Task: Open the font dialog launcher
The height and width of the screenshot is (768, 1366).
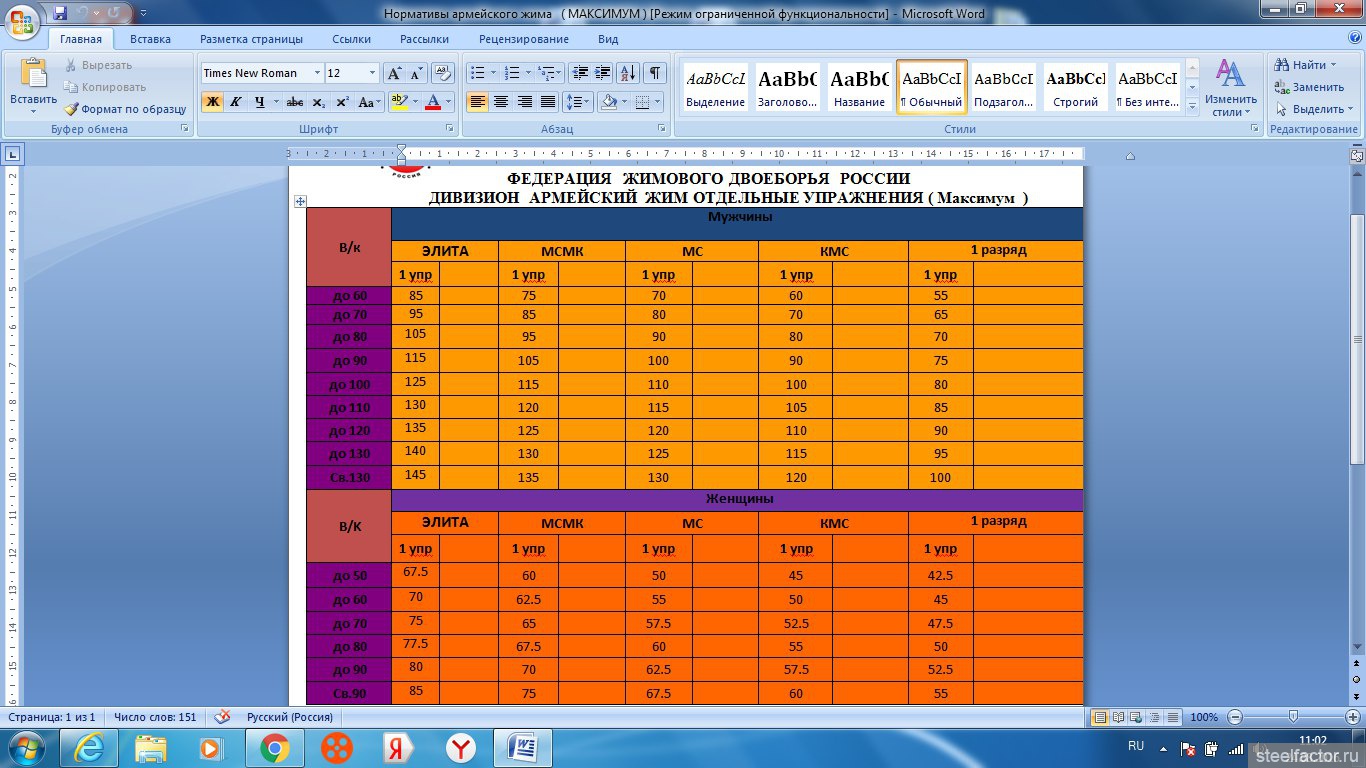Action: [x=448, y=129]
